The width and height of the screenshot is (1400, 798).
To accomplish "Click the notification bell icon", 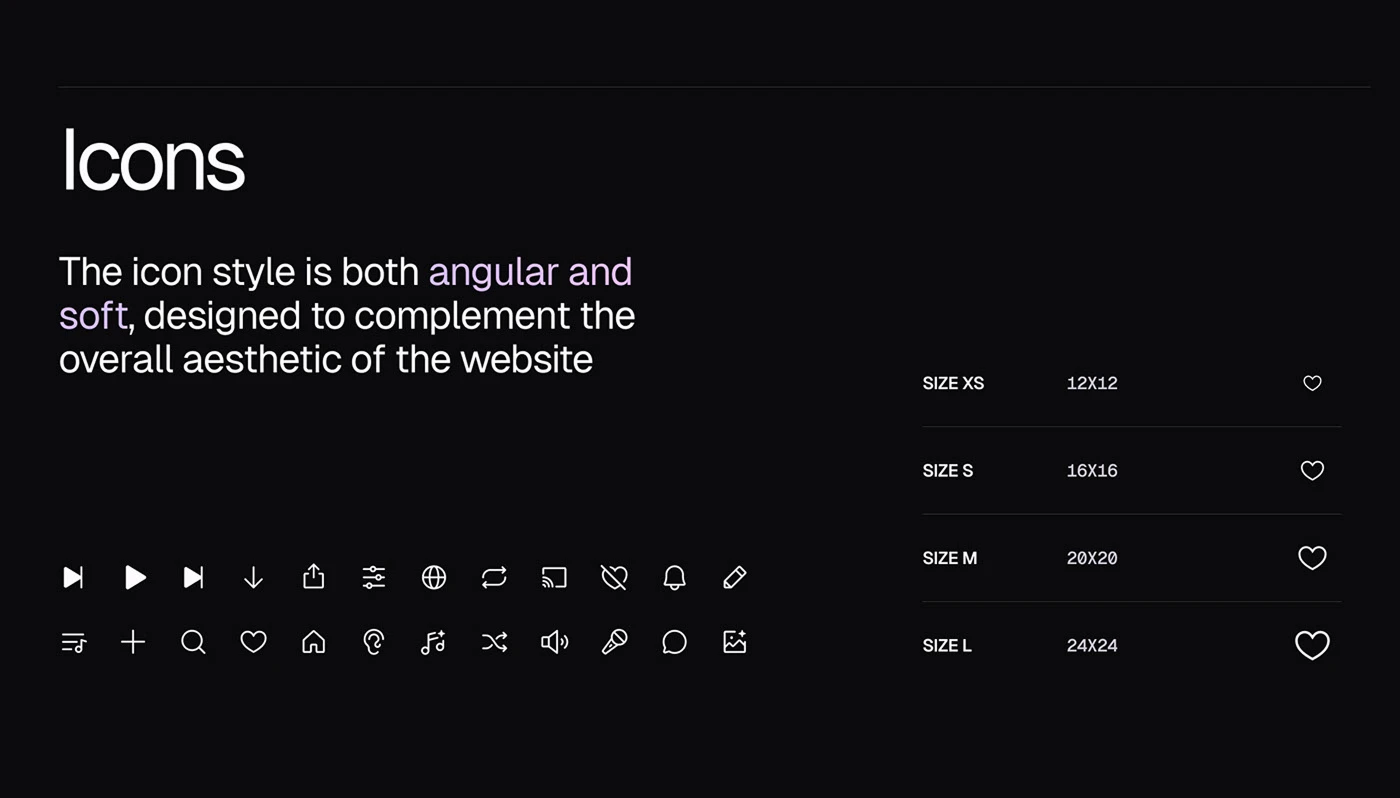I will [x=675, y=577].
